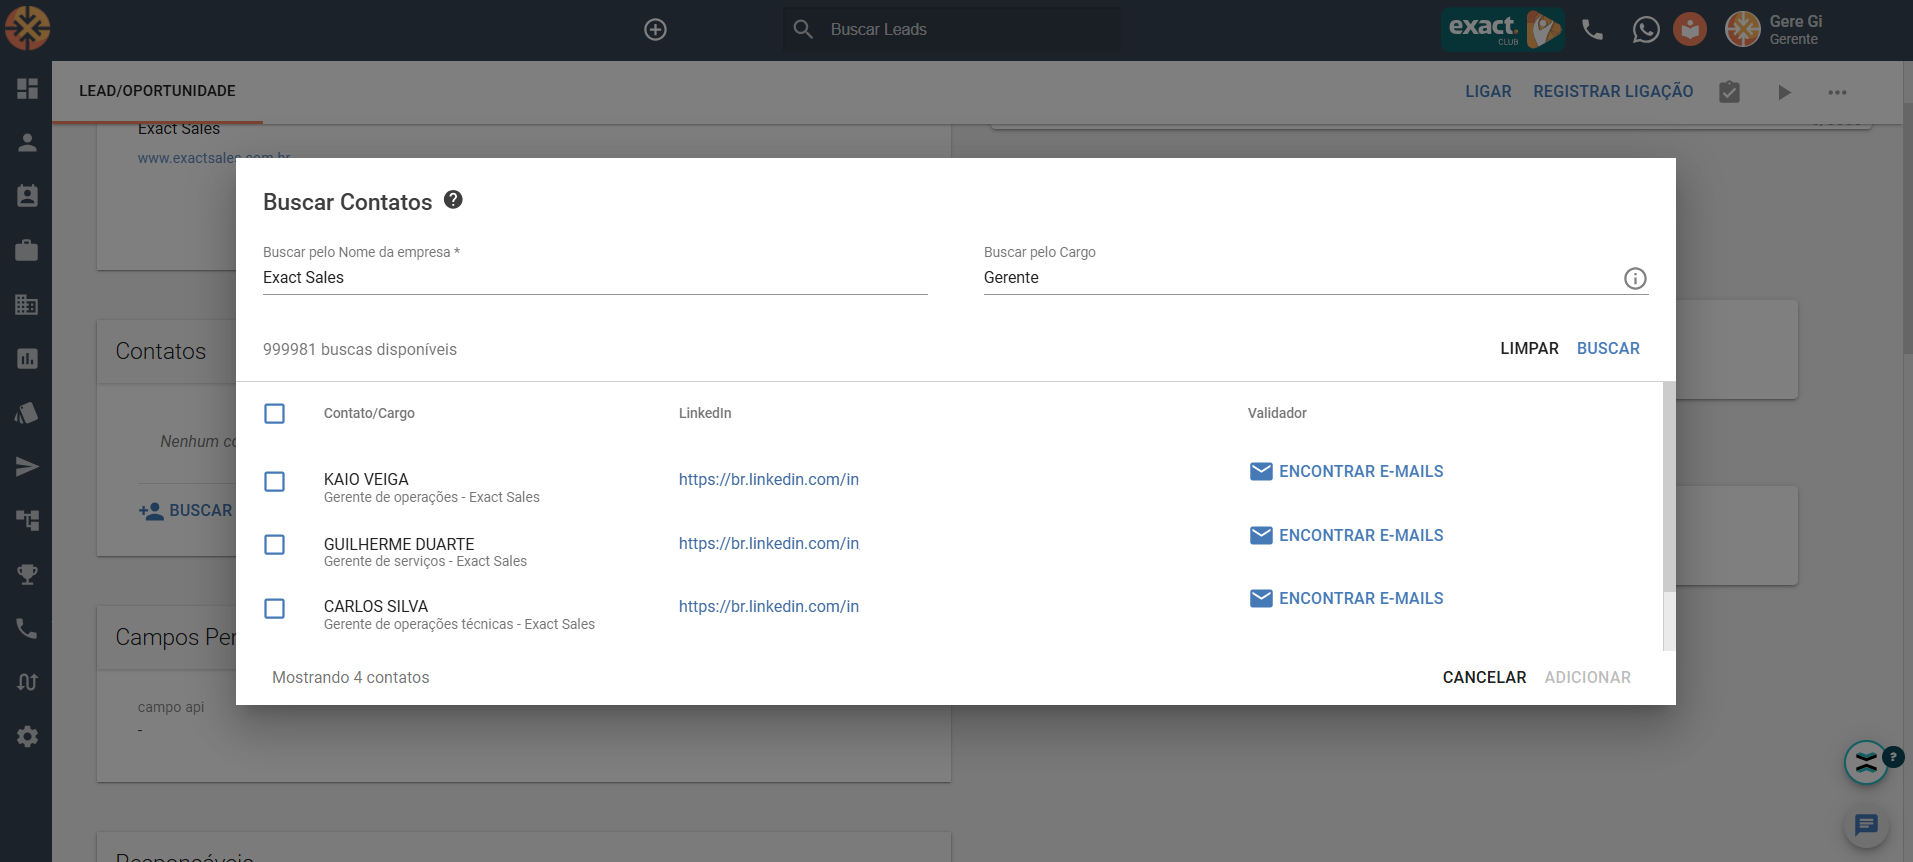
Task: Click the task checklist icon near Registrar Ligação
Action: 1729,92
